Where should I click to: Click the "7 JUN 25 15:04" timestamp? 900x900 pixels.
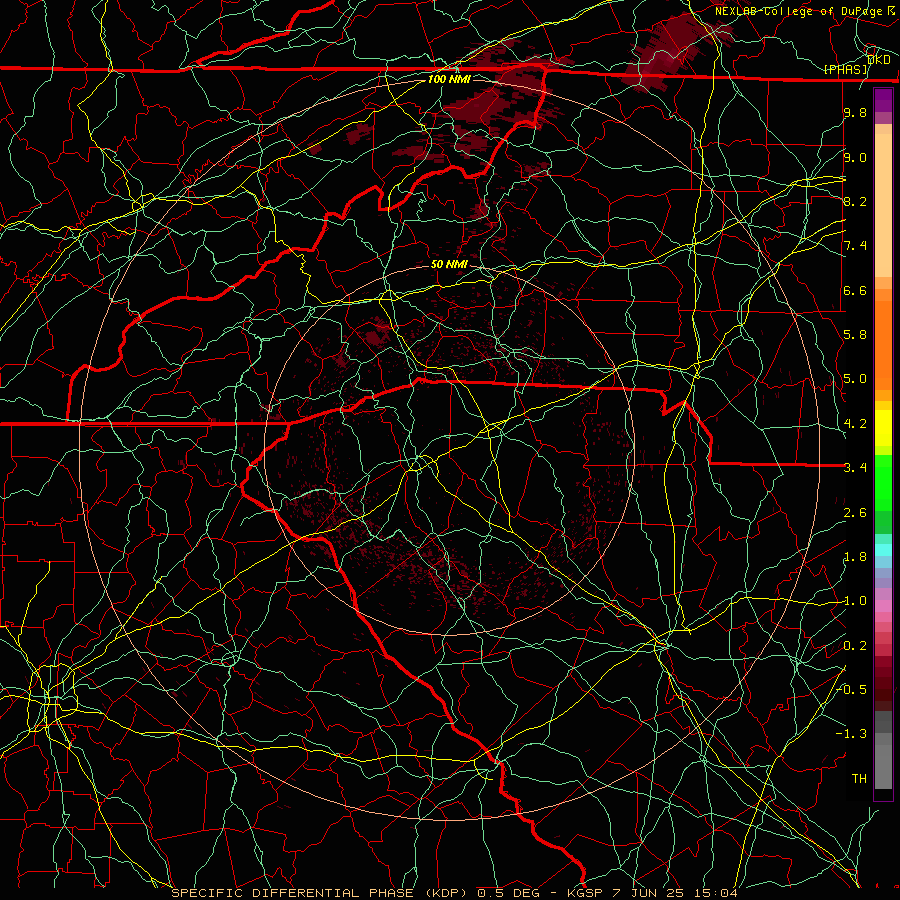pos(673,893)
